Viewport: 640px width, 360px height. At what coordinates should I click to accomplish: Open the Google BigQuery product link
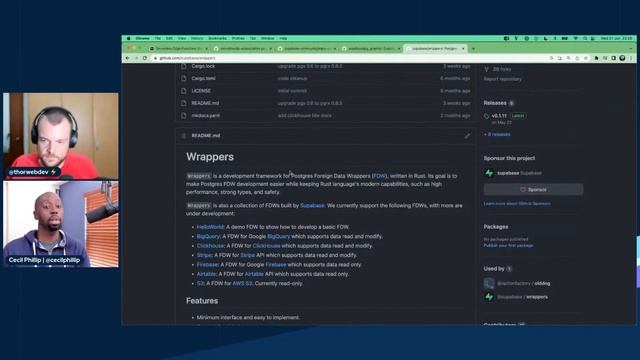(x=278, y=236)
